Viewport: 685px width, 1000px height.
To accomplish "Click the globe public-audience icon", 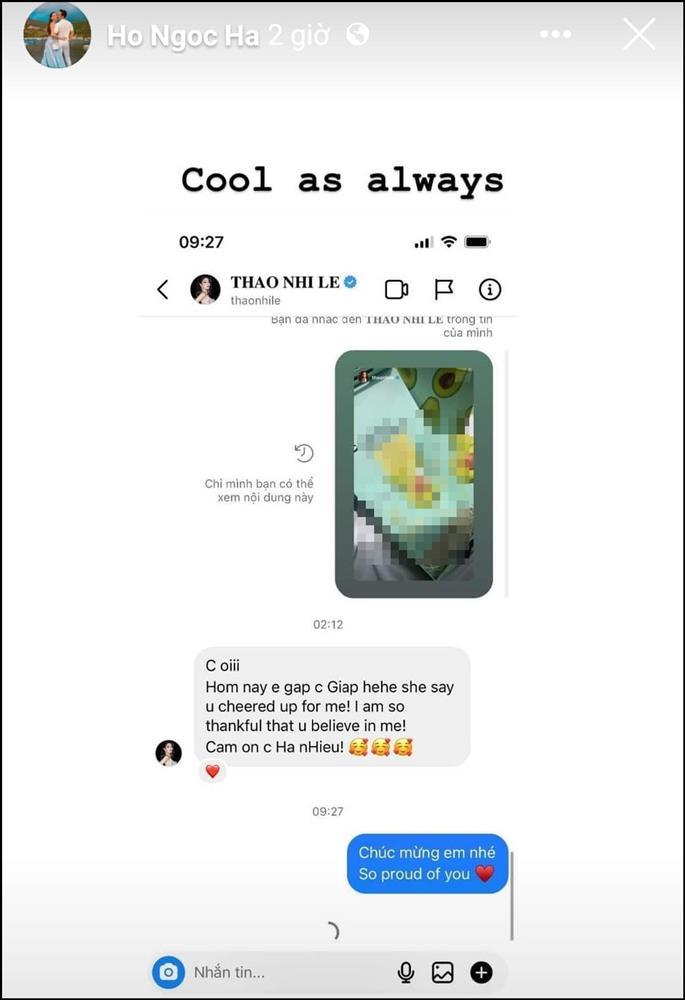I will pyautogui.click(x=357, y=34).
